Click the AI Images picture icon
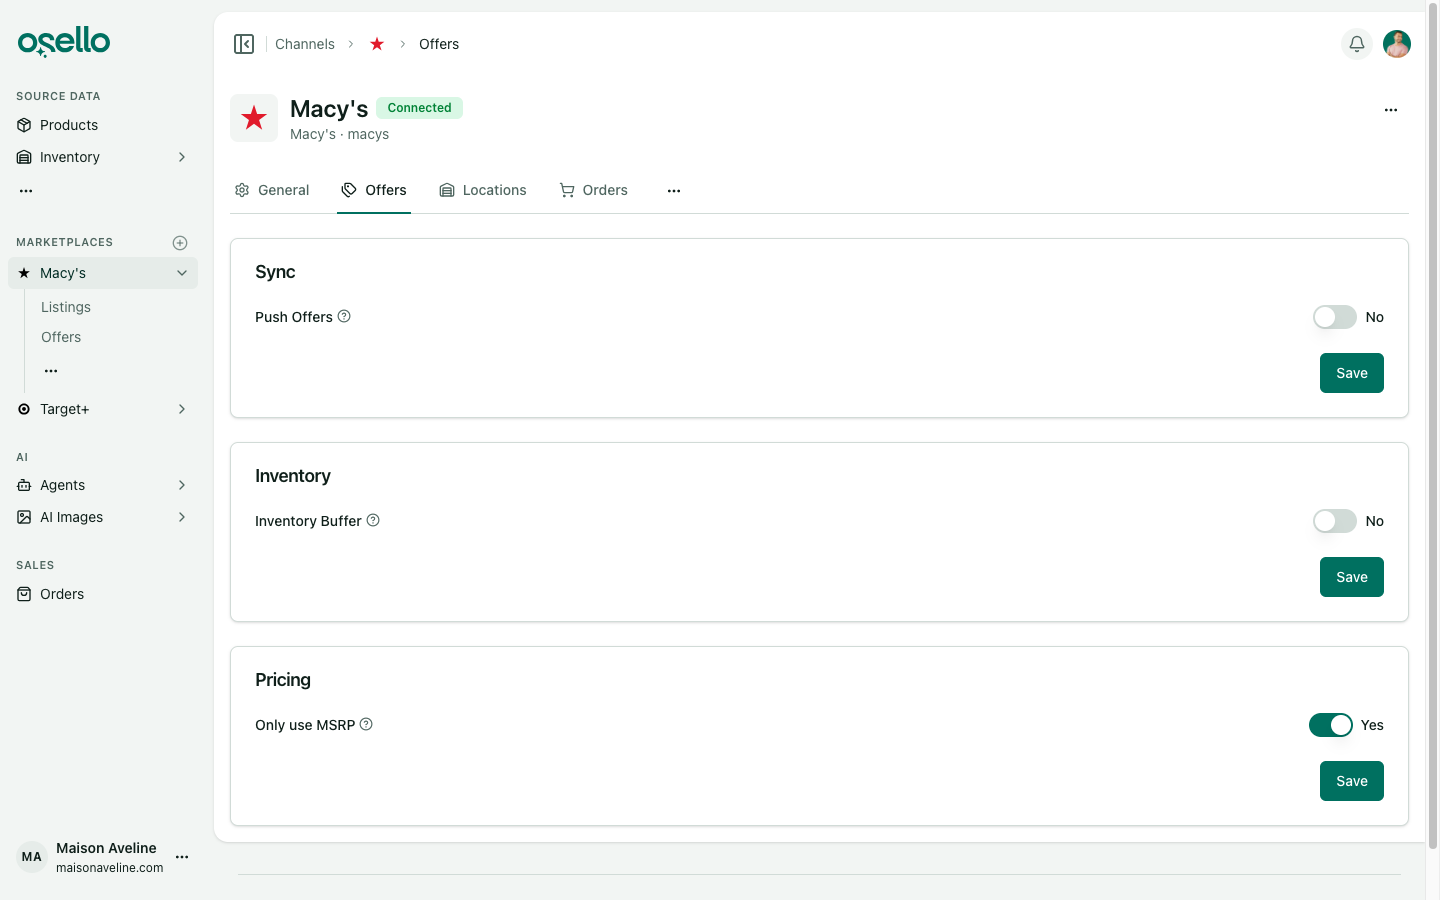The height and width of the screenshot is (900, 1440). tap(24, 517)
